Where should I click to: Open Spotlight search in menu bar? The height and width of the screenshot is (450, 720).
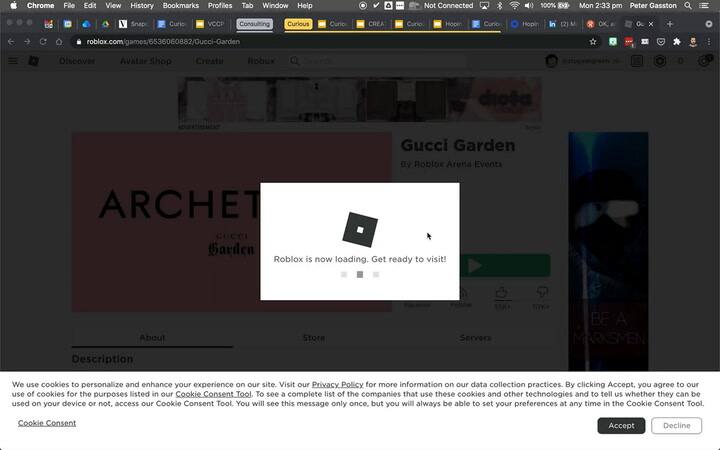tap(688, 6)
